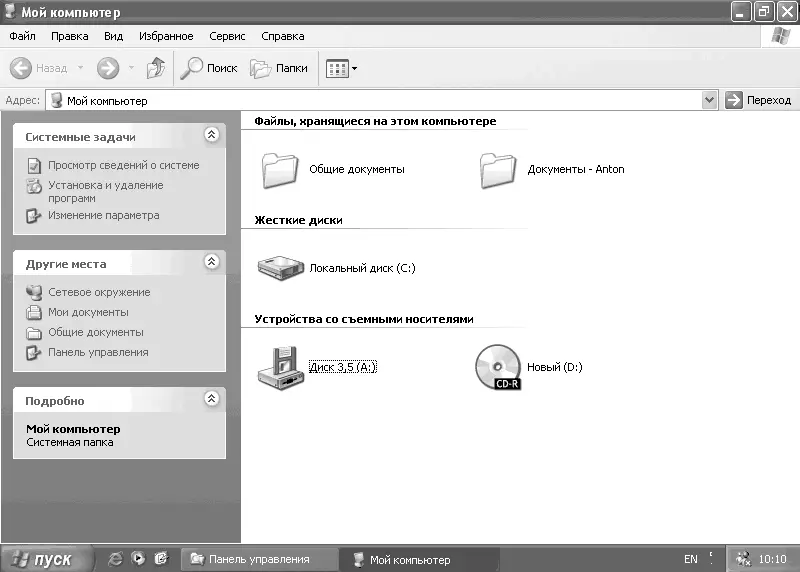Toggle the Папки folders pane
The height and width of the screenshot is (572, 800).
pos(279,68)
